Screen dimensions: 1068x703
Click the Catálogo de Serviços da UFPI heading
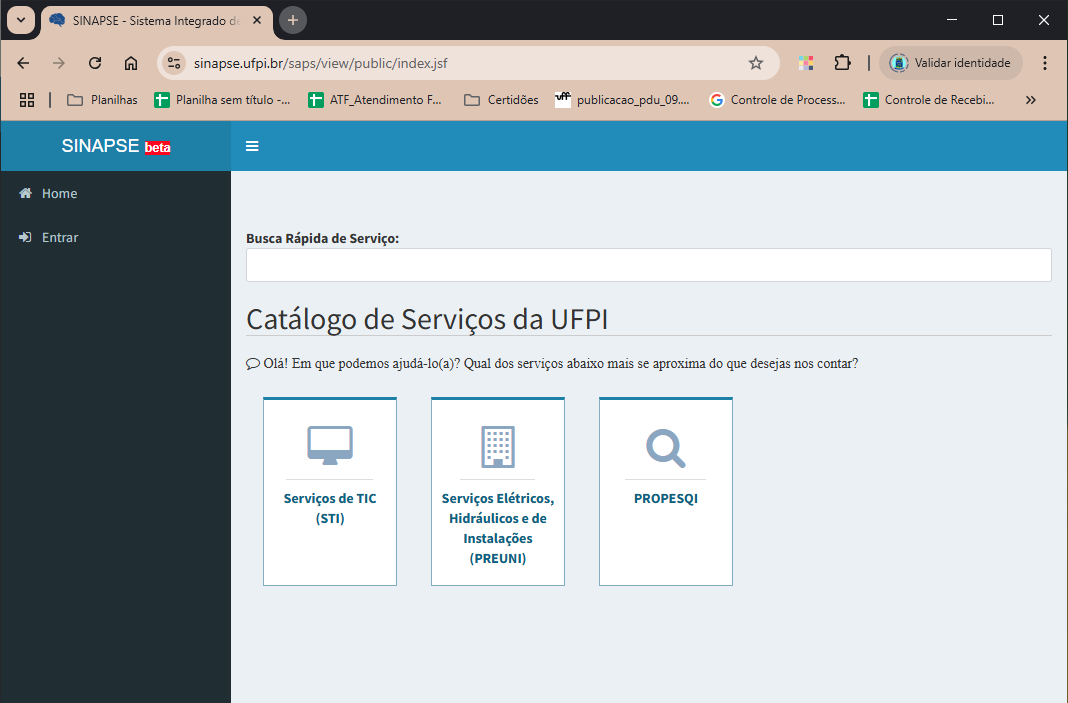click(427, 319)
